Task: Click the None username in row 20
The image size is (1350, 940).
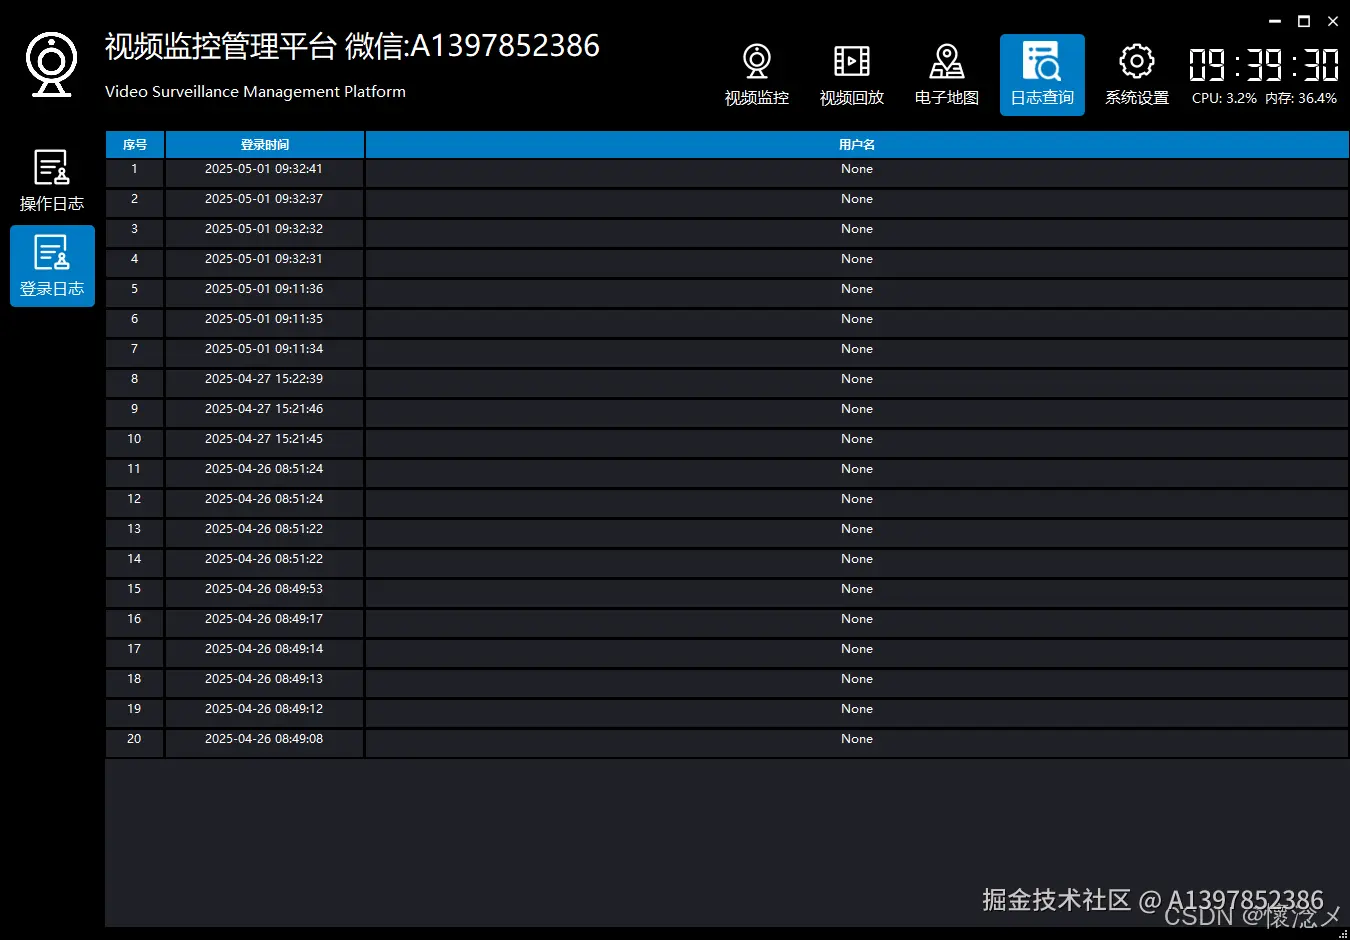Action: 857,739
